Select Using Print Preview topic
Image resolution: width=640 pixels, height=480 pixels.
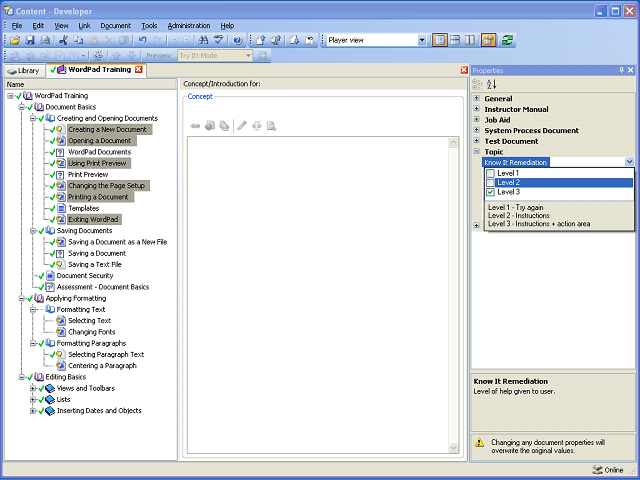pos(97,163)
